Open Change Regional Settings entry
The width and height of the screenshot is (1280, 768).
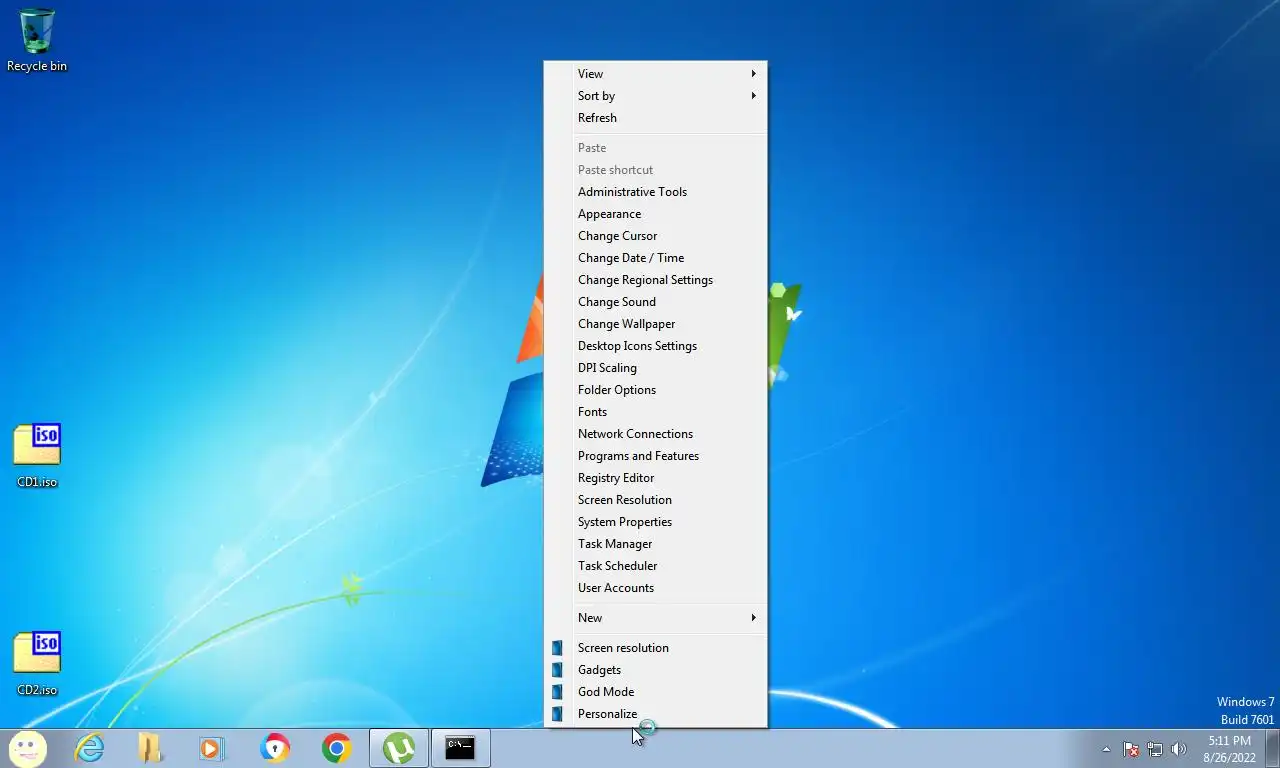pyautogui.click(x=655, y=280)
